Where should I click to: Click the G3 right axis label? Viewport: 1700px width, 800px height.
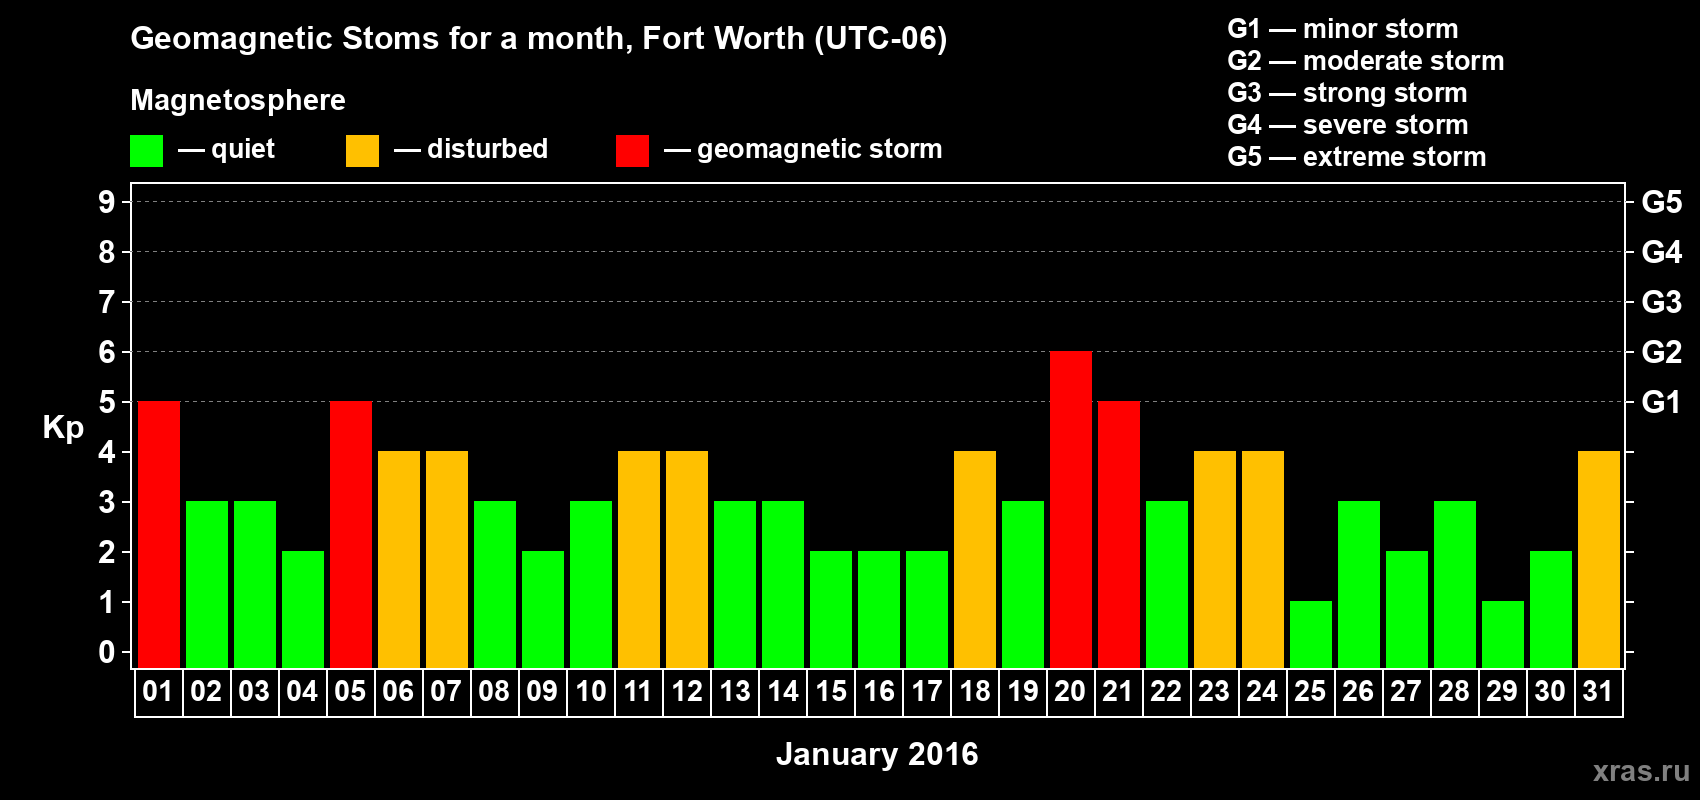point(1662,302)
